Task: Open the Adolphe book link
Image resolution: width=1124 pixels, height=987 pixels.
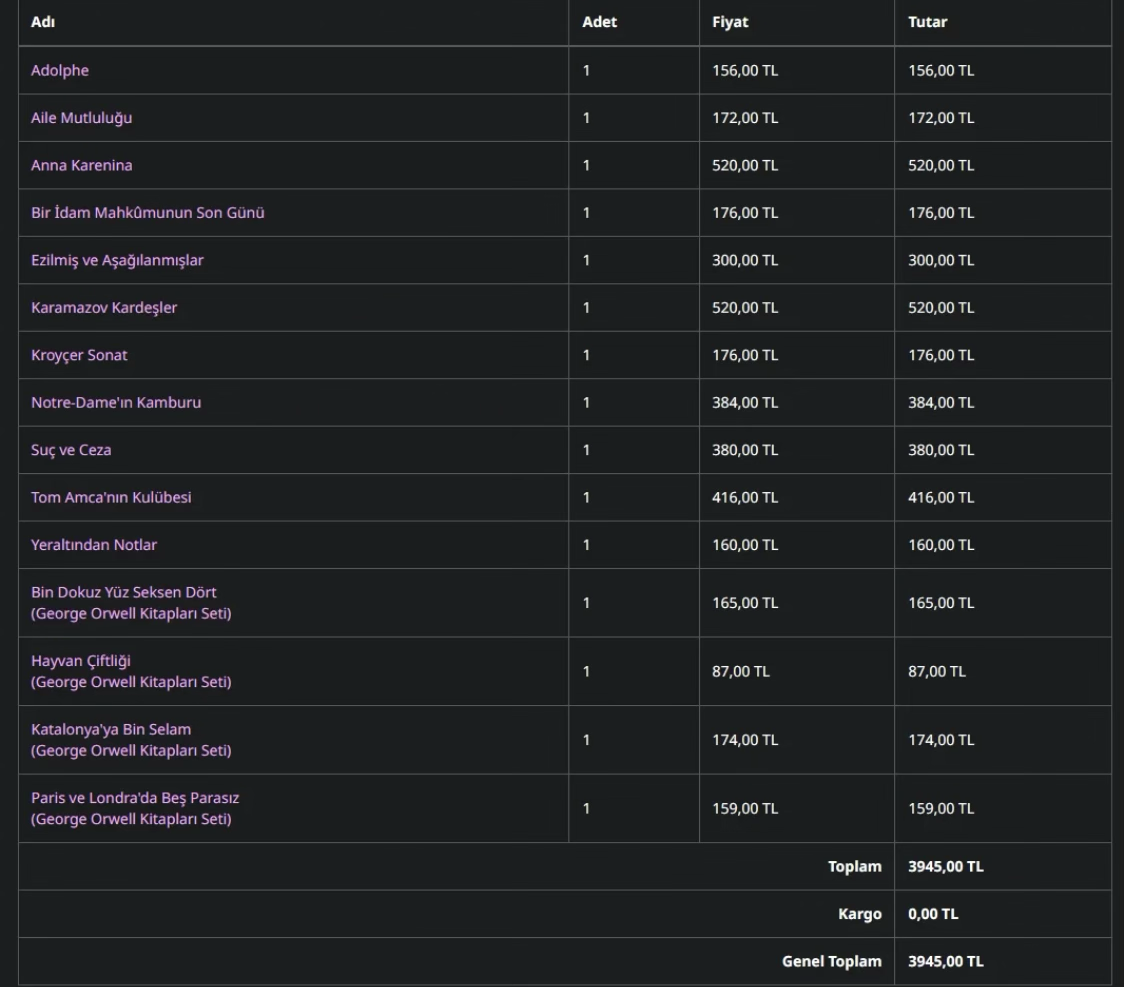Action: [x=59, y=70]
